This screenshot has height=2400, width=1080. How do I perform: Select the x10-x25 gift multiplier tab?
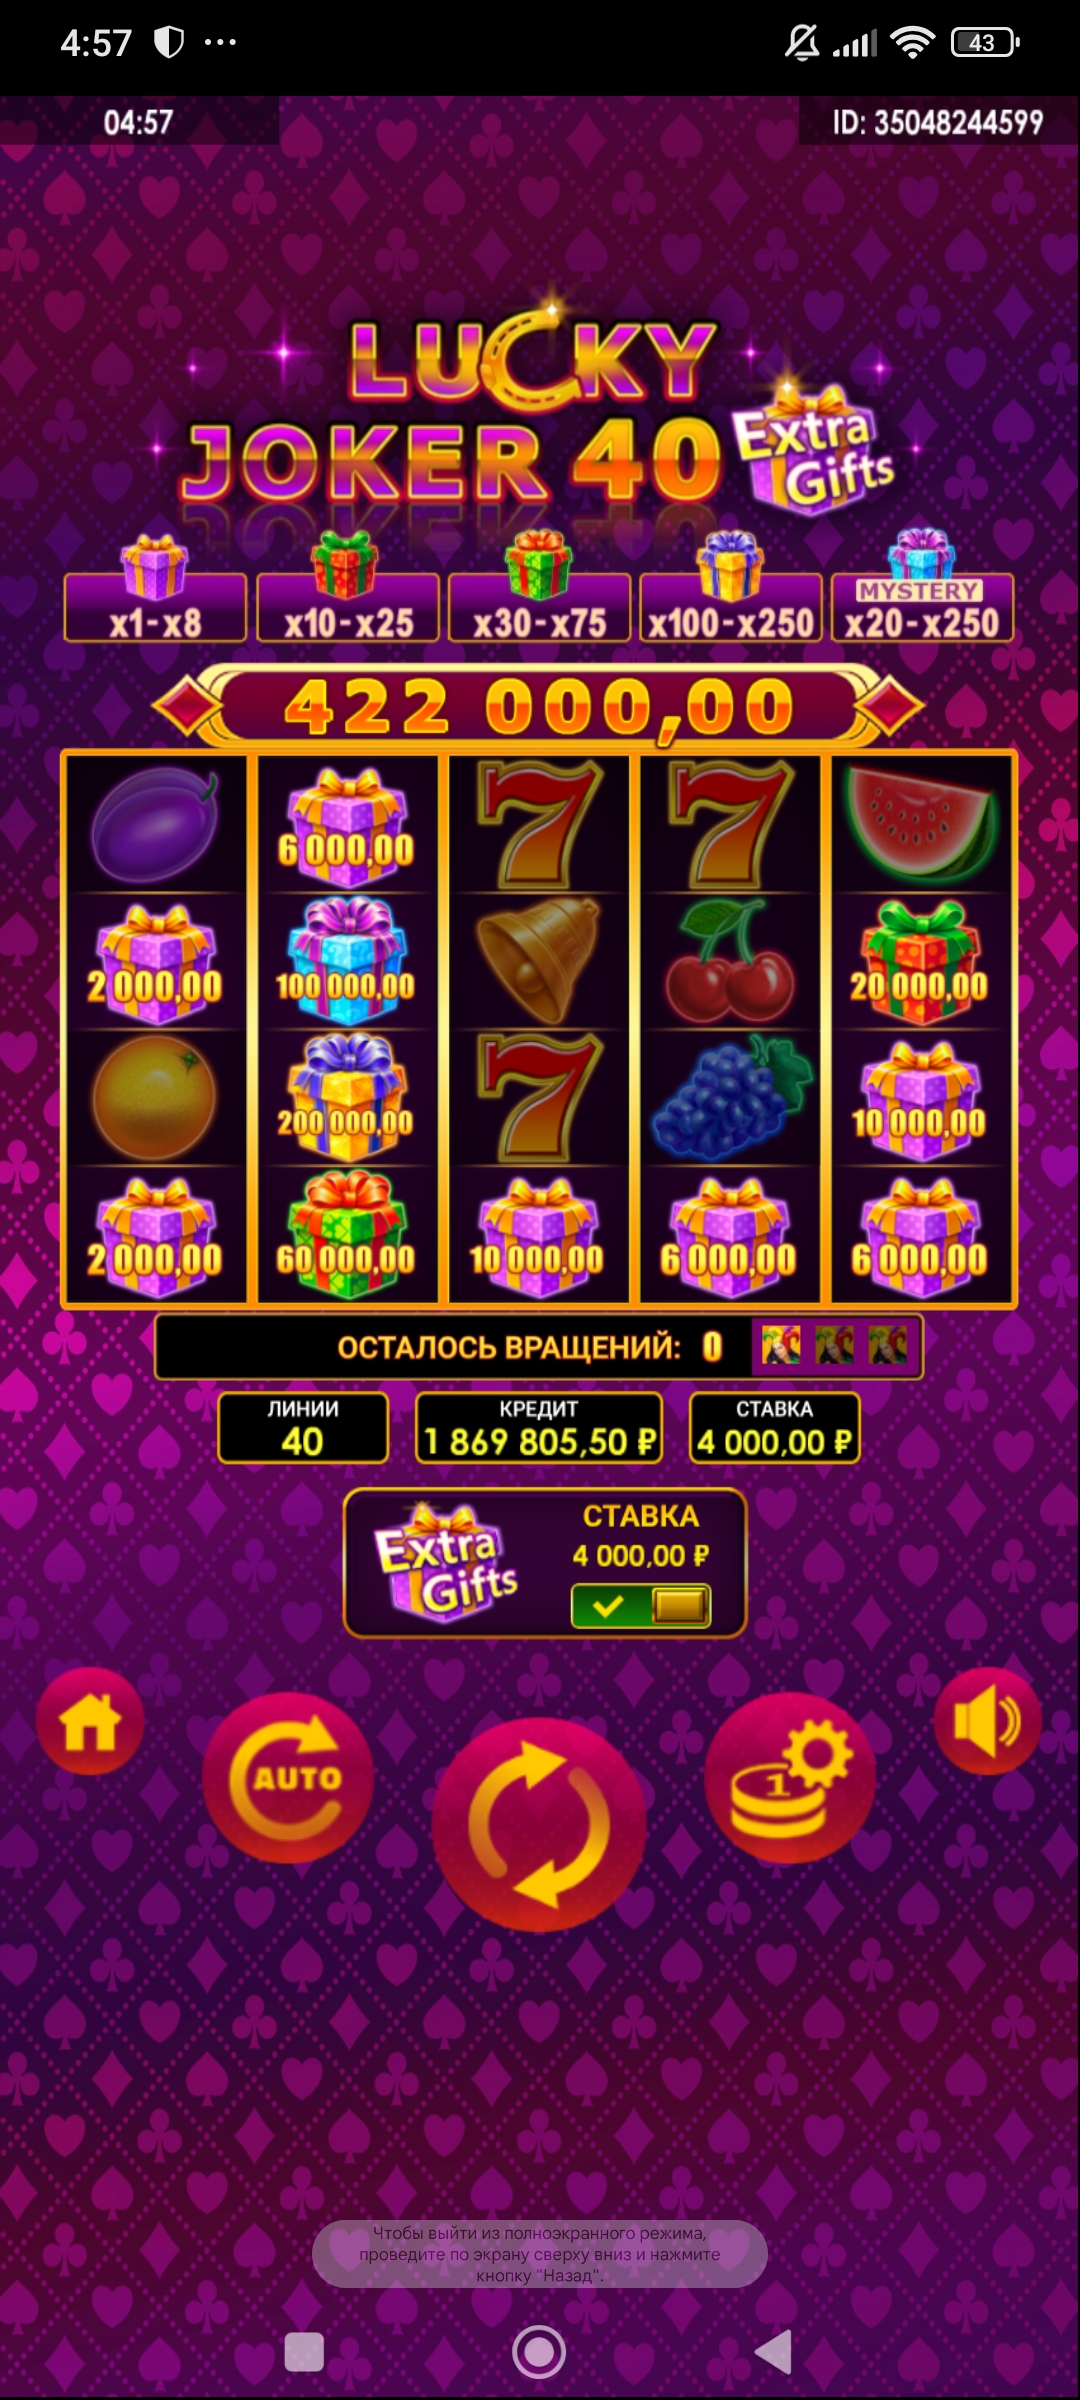point(348,607)
